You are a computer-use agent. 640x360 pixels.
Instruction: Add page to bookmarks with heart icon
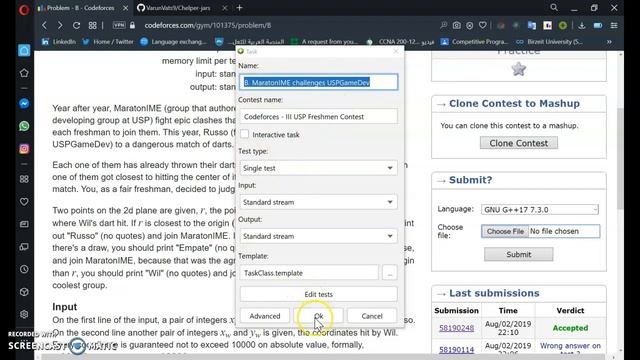click(x=482, y=25)
